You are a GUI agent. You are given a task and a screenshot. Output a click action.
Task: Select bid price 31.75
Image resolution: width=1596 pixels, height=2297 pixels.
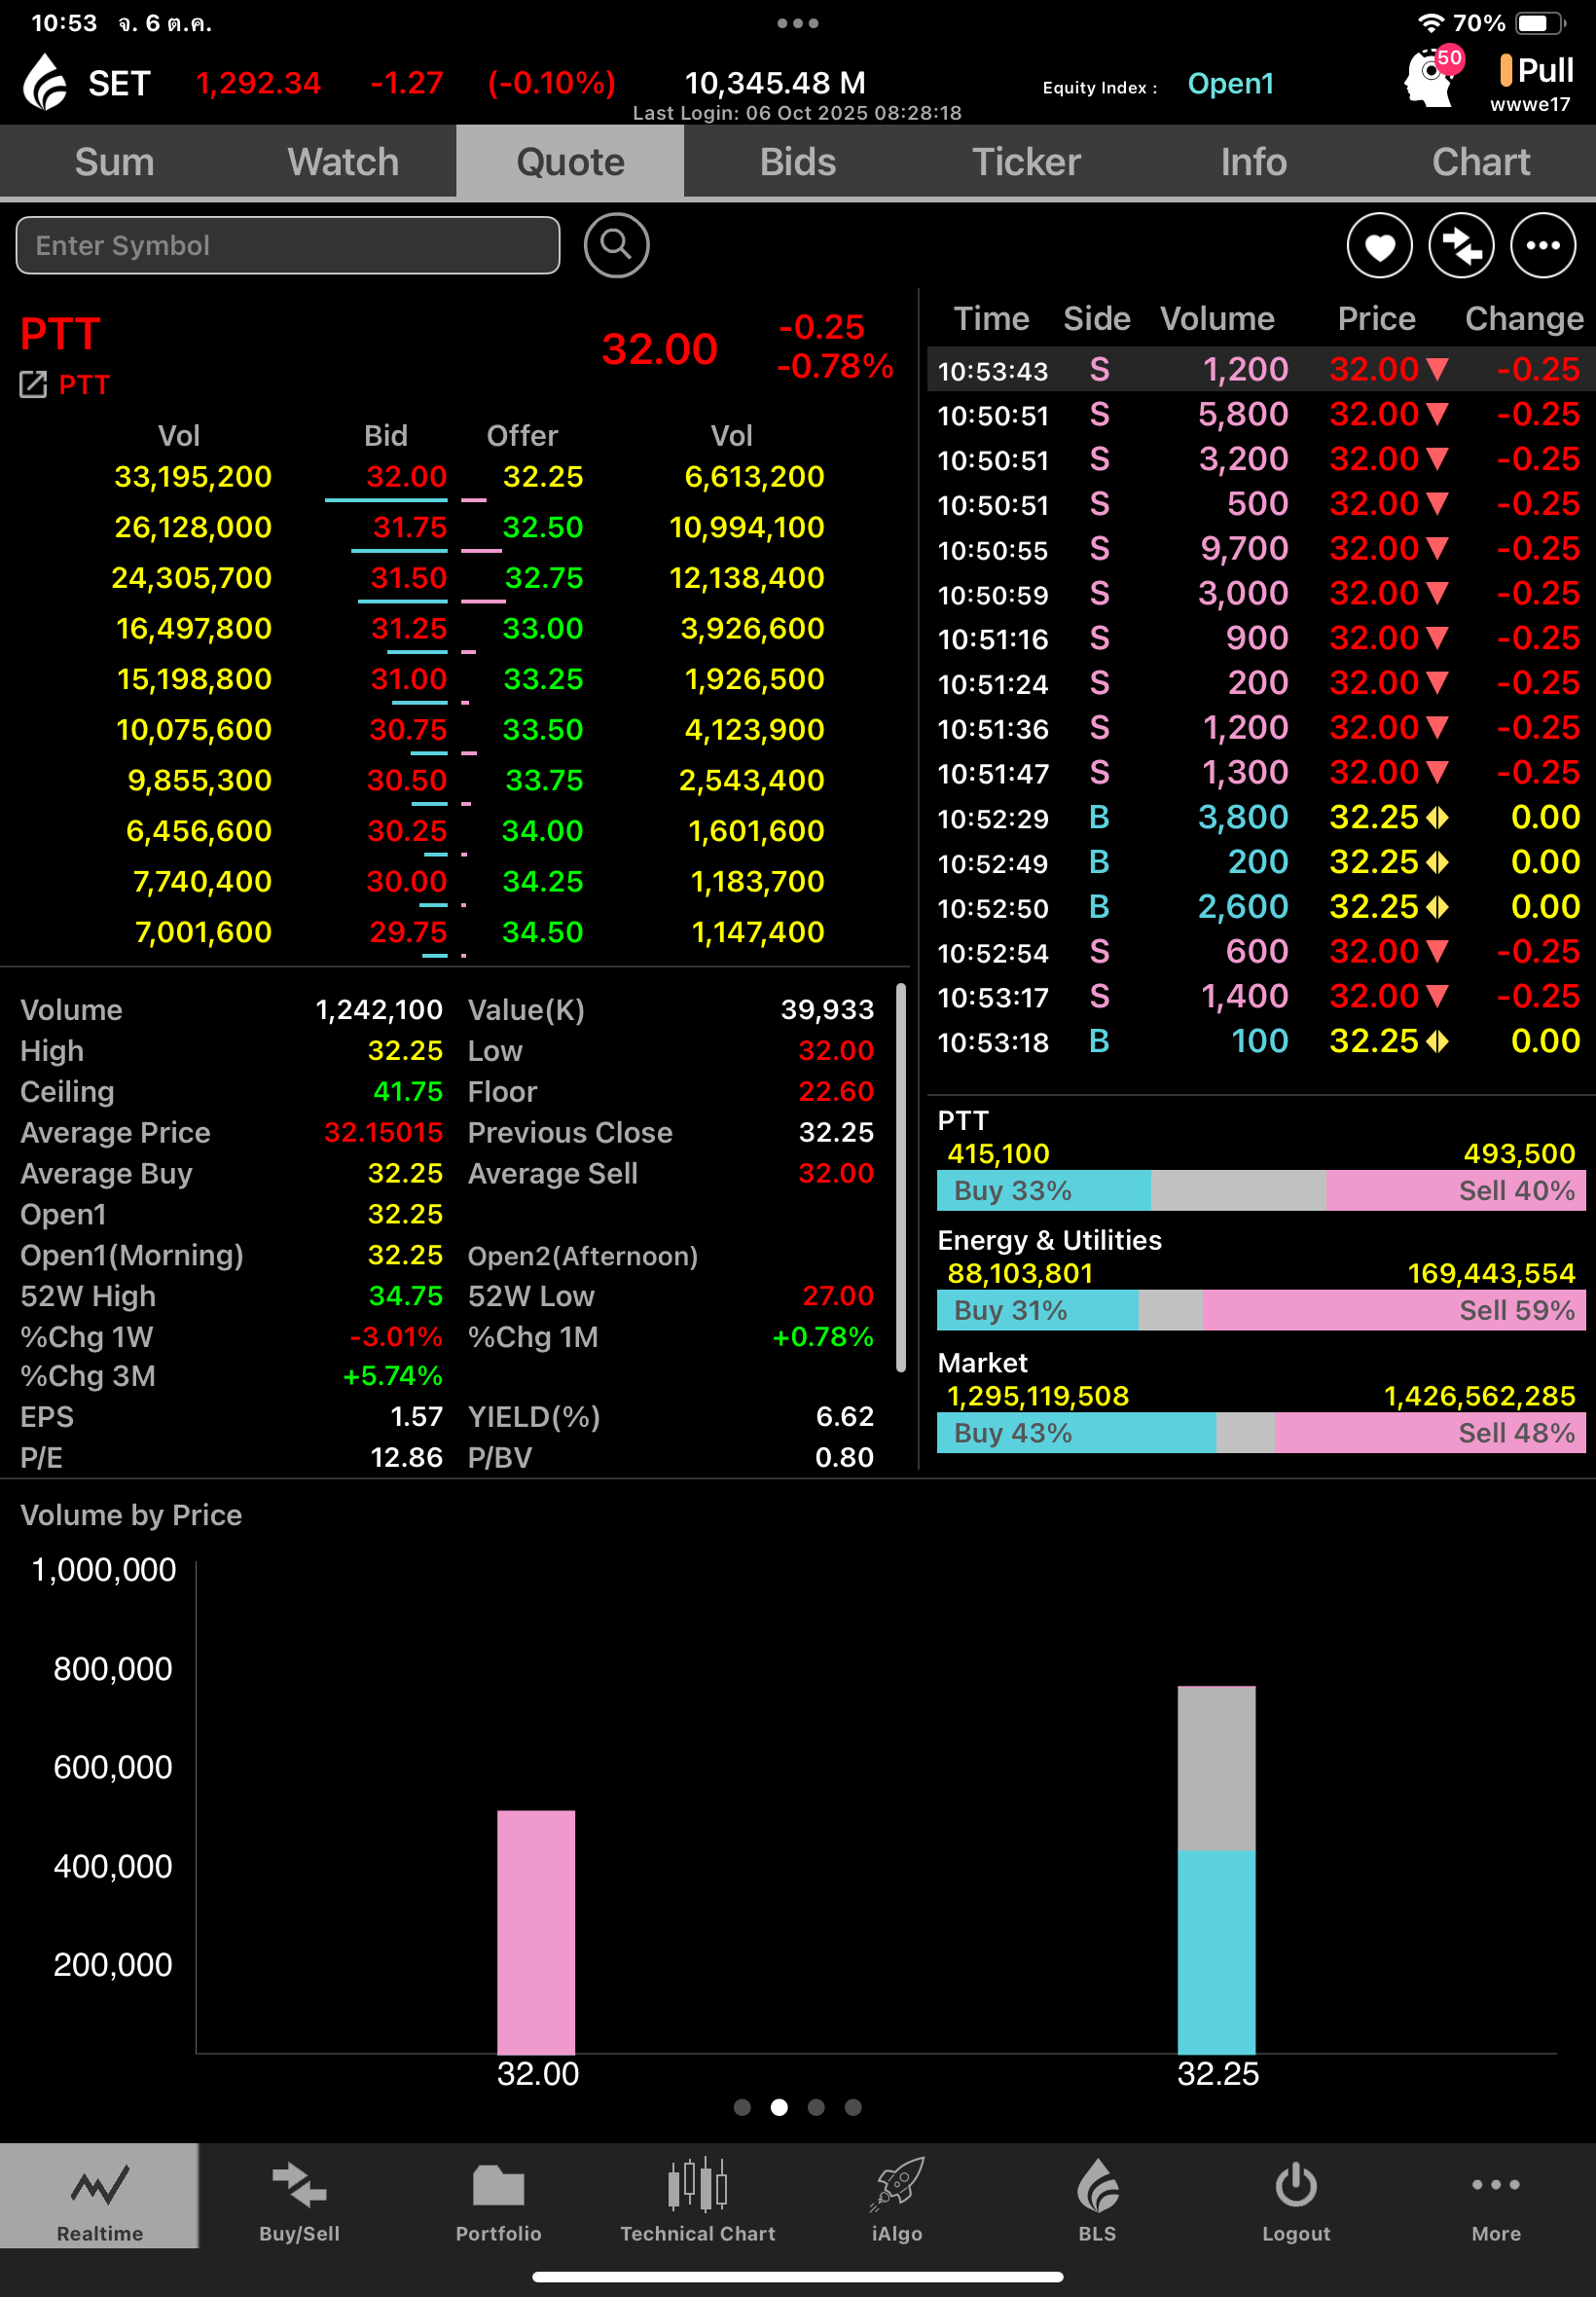click(409, 527)
